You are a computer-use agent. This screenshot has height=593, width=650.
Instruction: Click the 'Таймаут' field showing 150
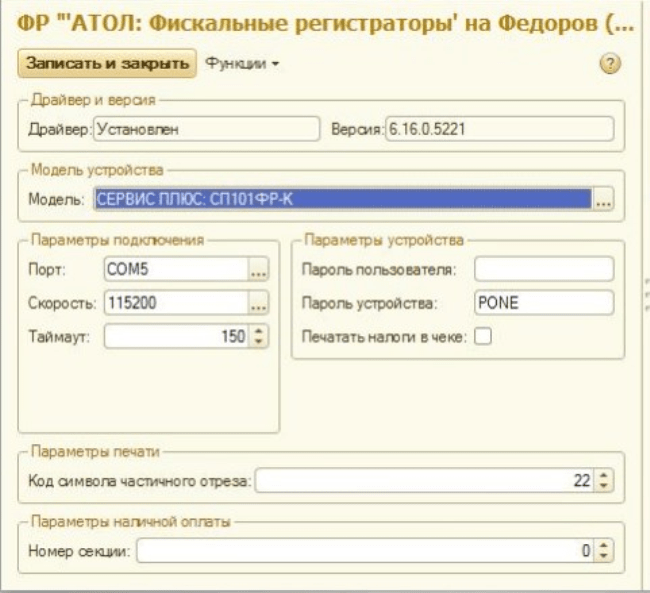[x=176, y=336]
